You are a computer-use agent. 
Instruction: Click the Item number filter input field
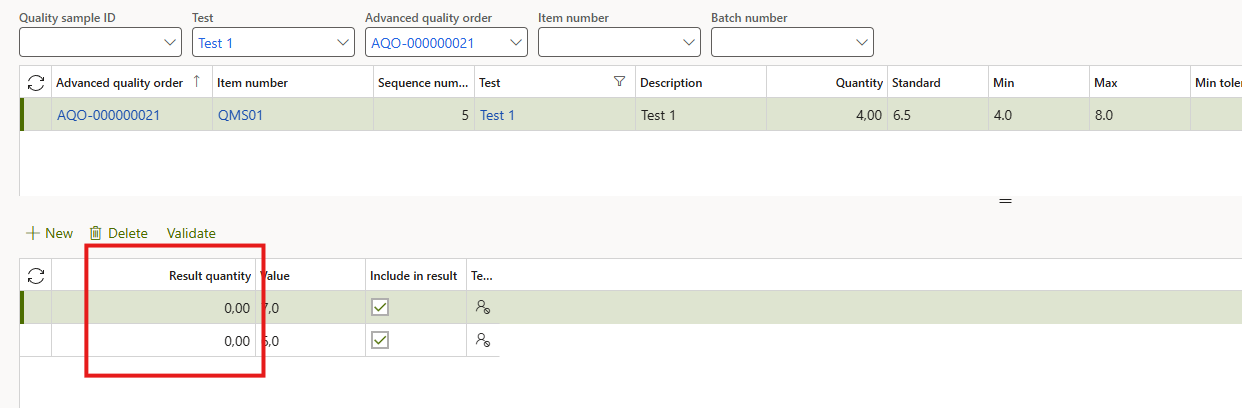pos(608,42)
